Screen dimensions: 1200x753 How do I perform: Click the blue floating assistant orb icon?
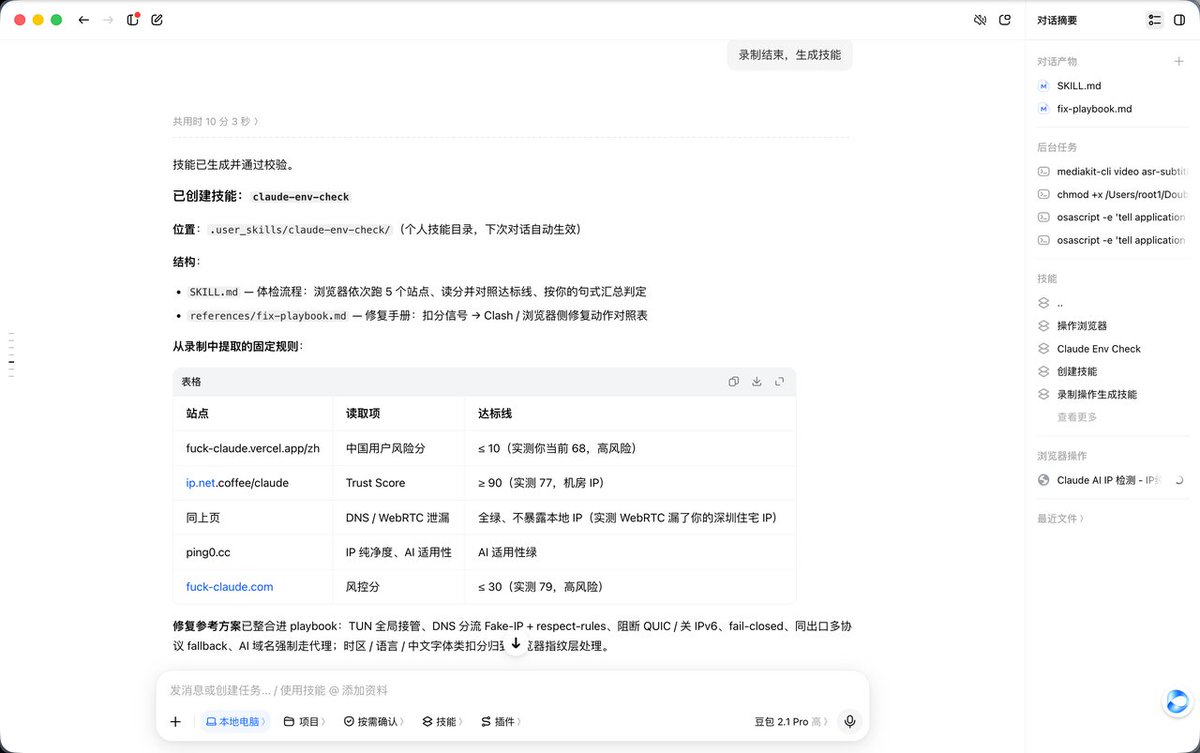[1177, 702]
